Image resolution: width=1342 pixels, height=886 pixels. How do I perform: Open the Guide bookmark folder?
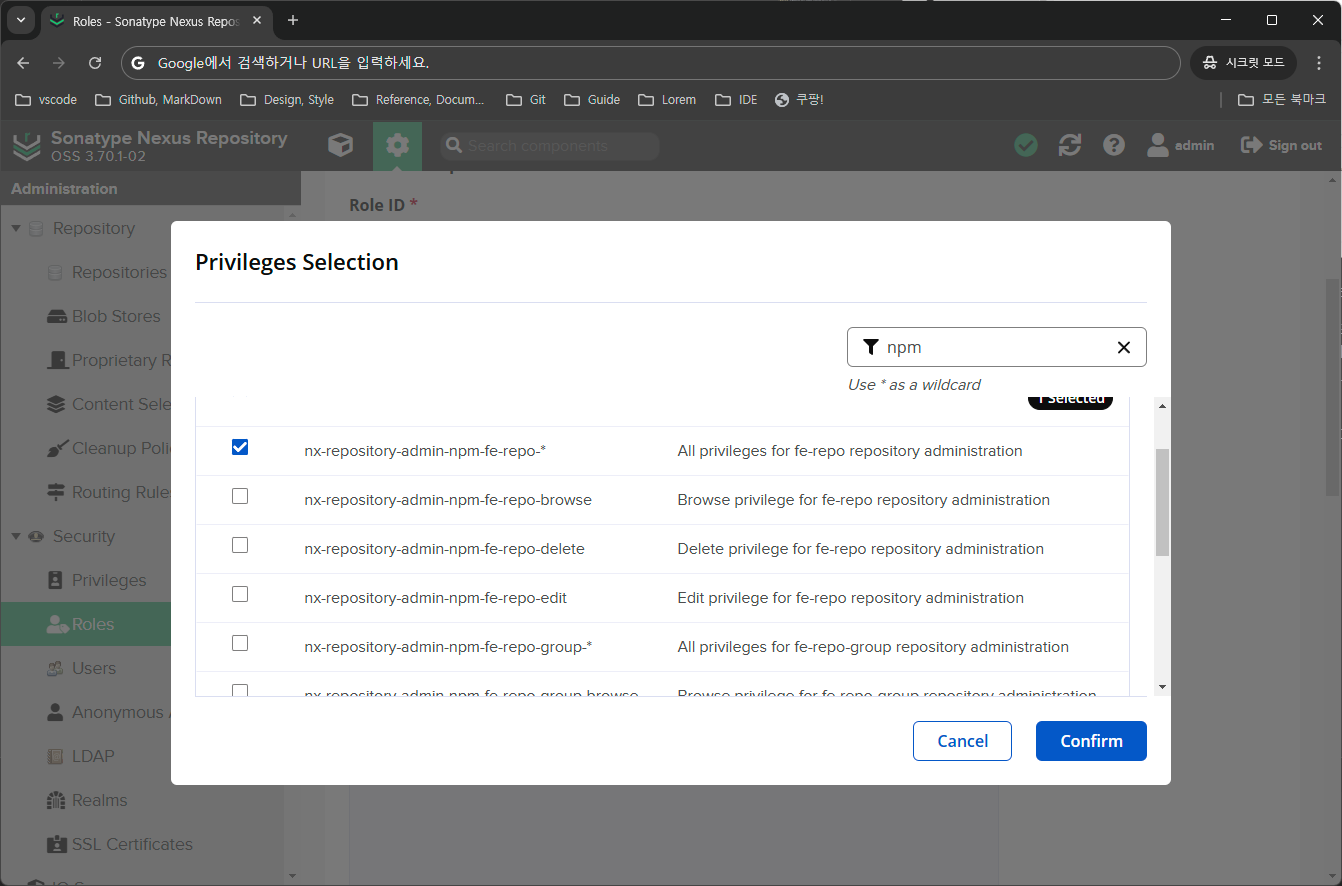click(x=592, y=99)
